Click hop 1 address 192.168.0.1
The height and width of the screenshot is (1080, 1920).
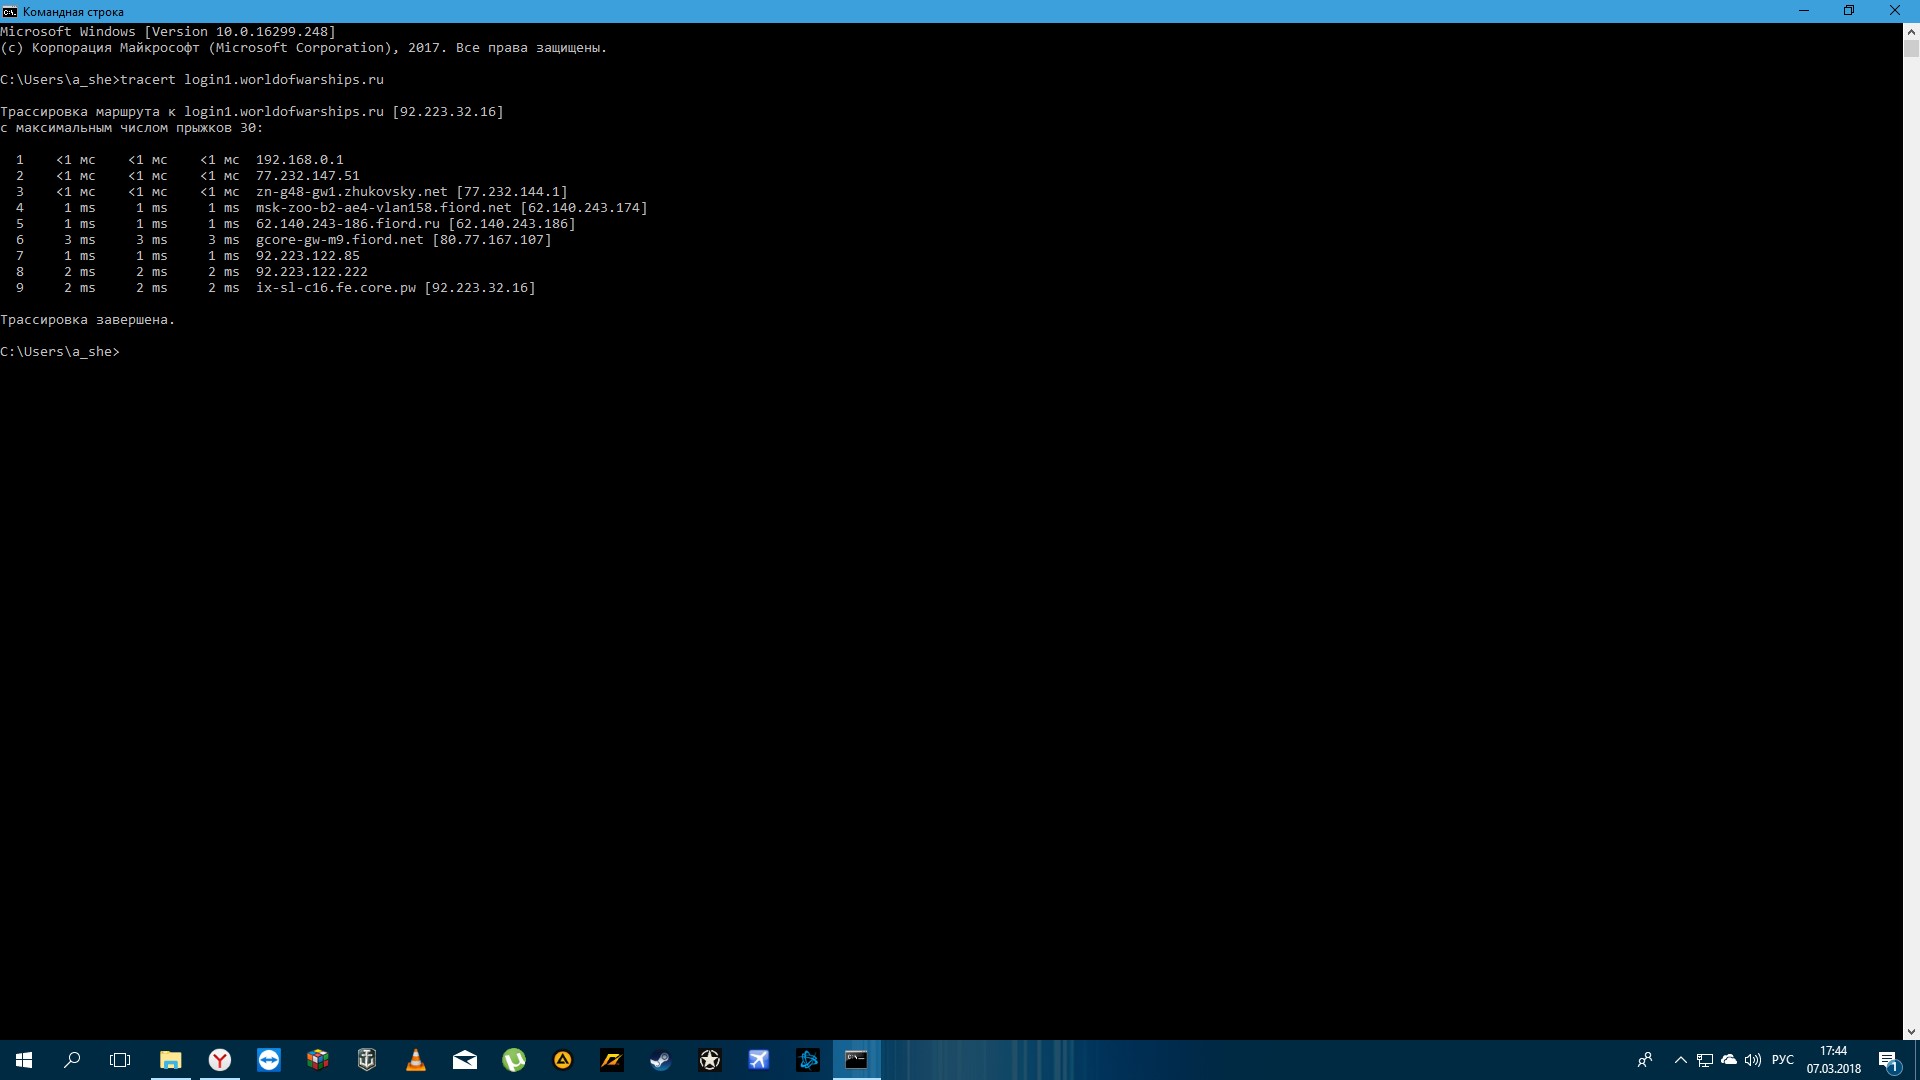click(x=300, y=160)
